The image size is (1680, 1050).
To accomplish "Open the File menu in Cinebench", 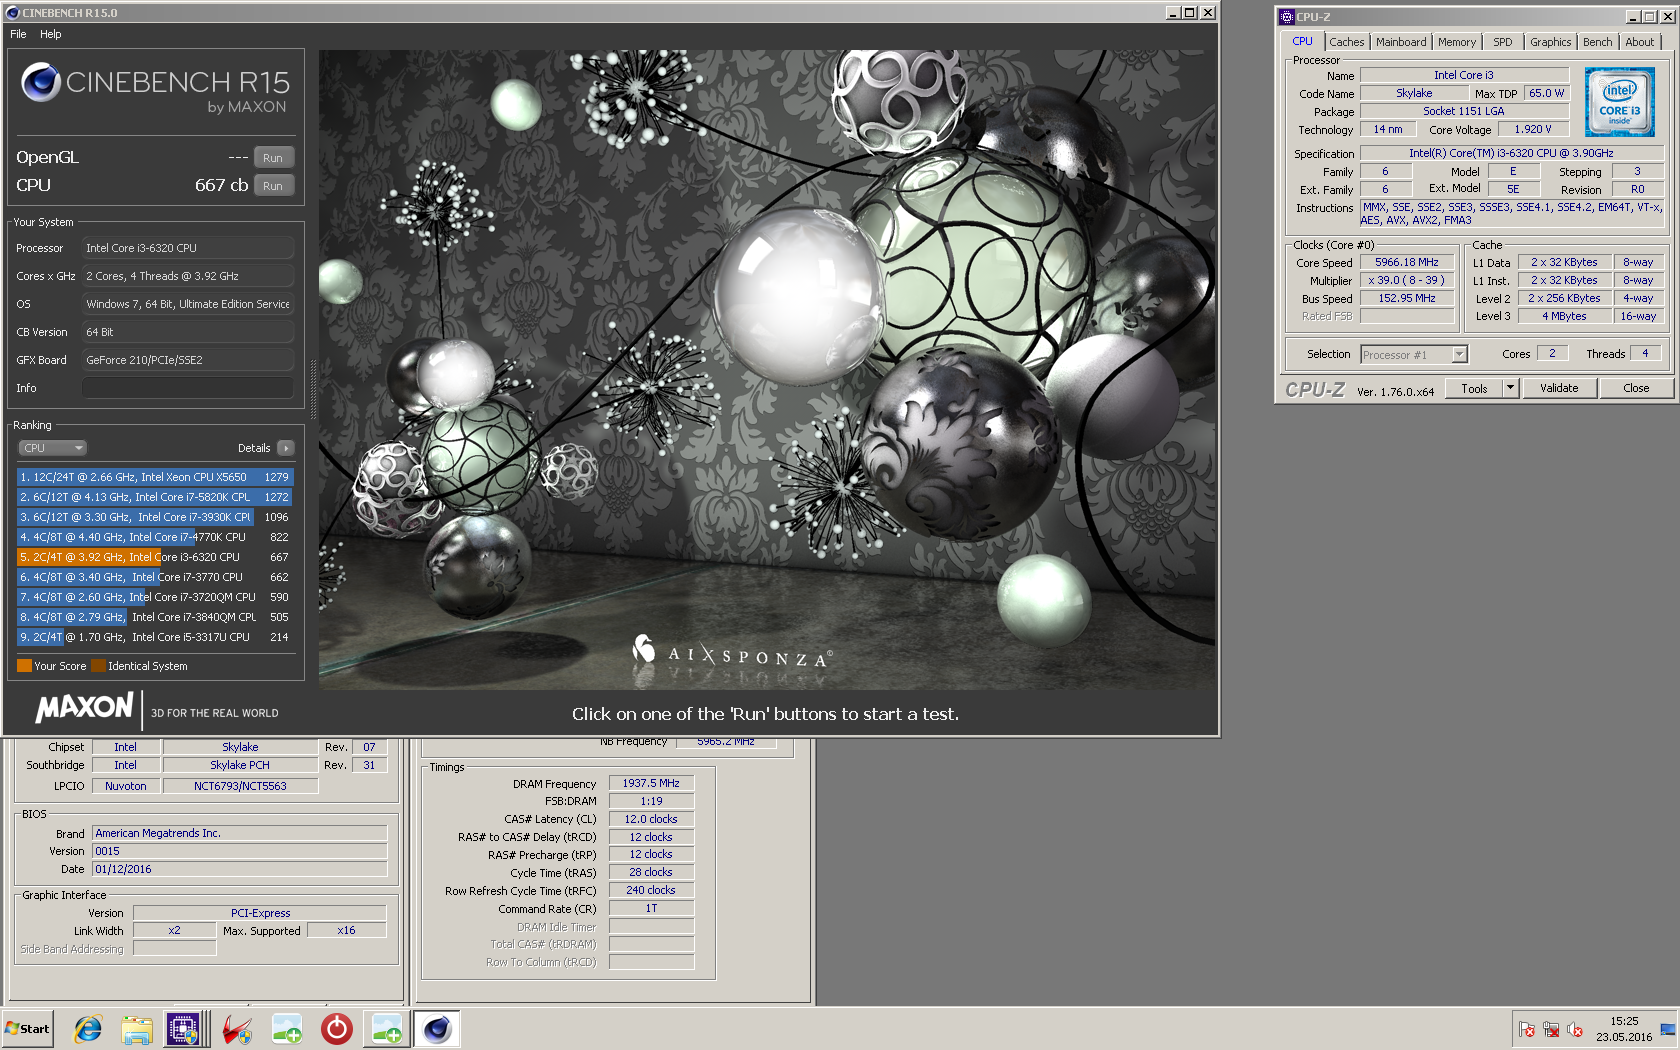I will pos(18,34).
